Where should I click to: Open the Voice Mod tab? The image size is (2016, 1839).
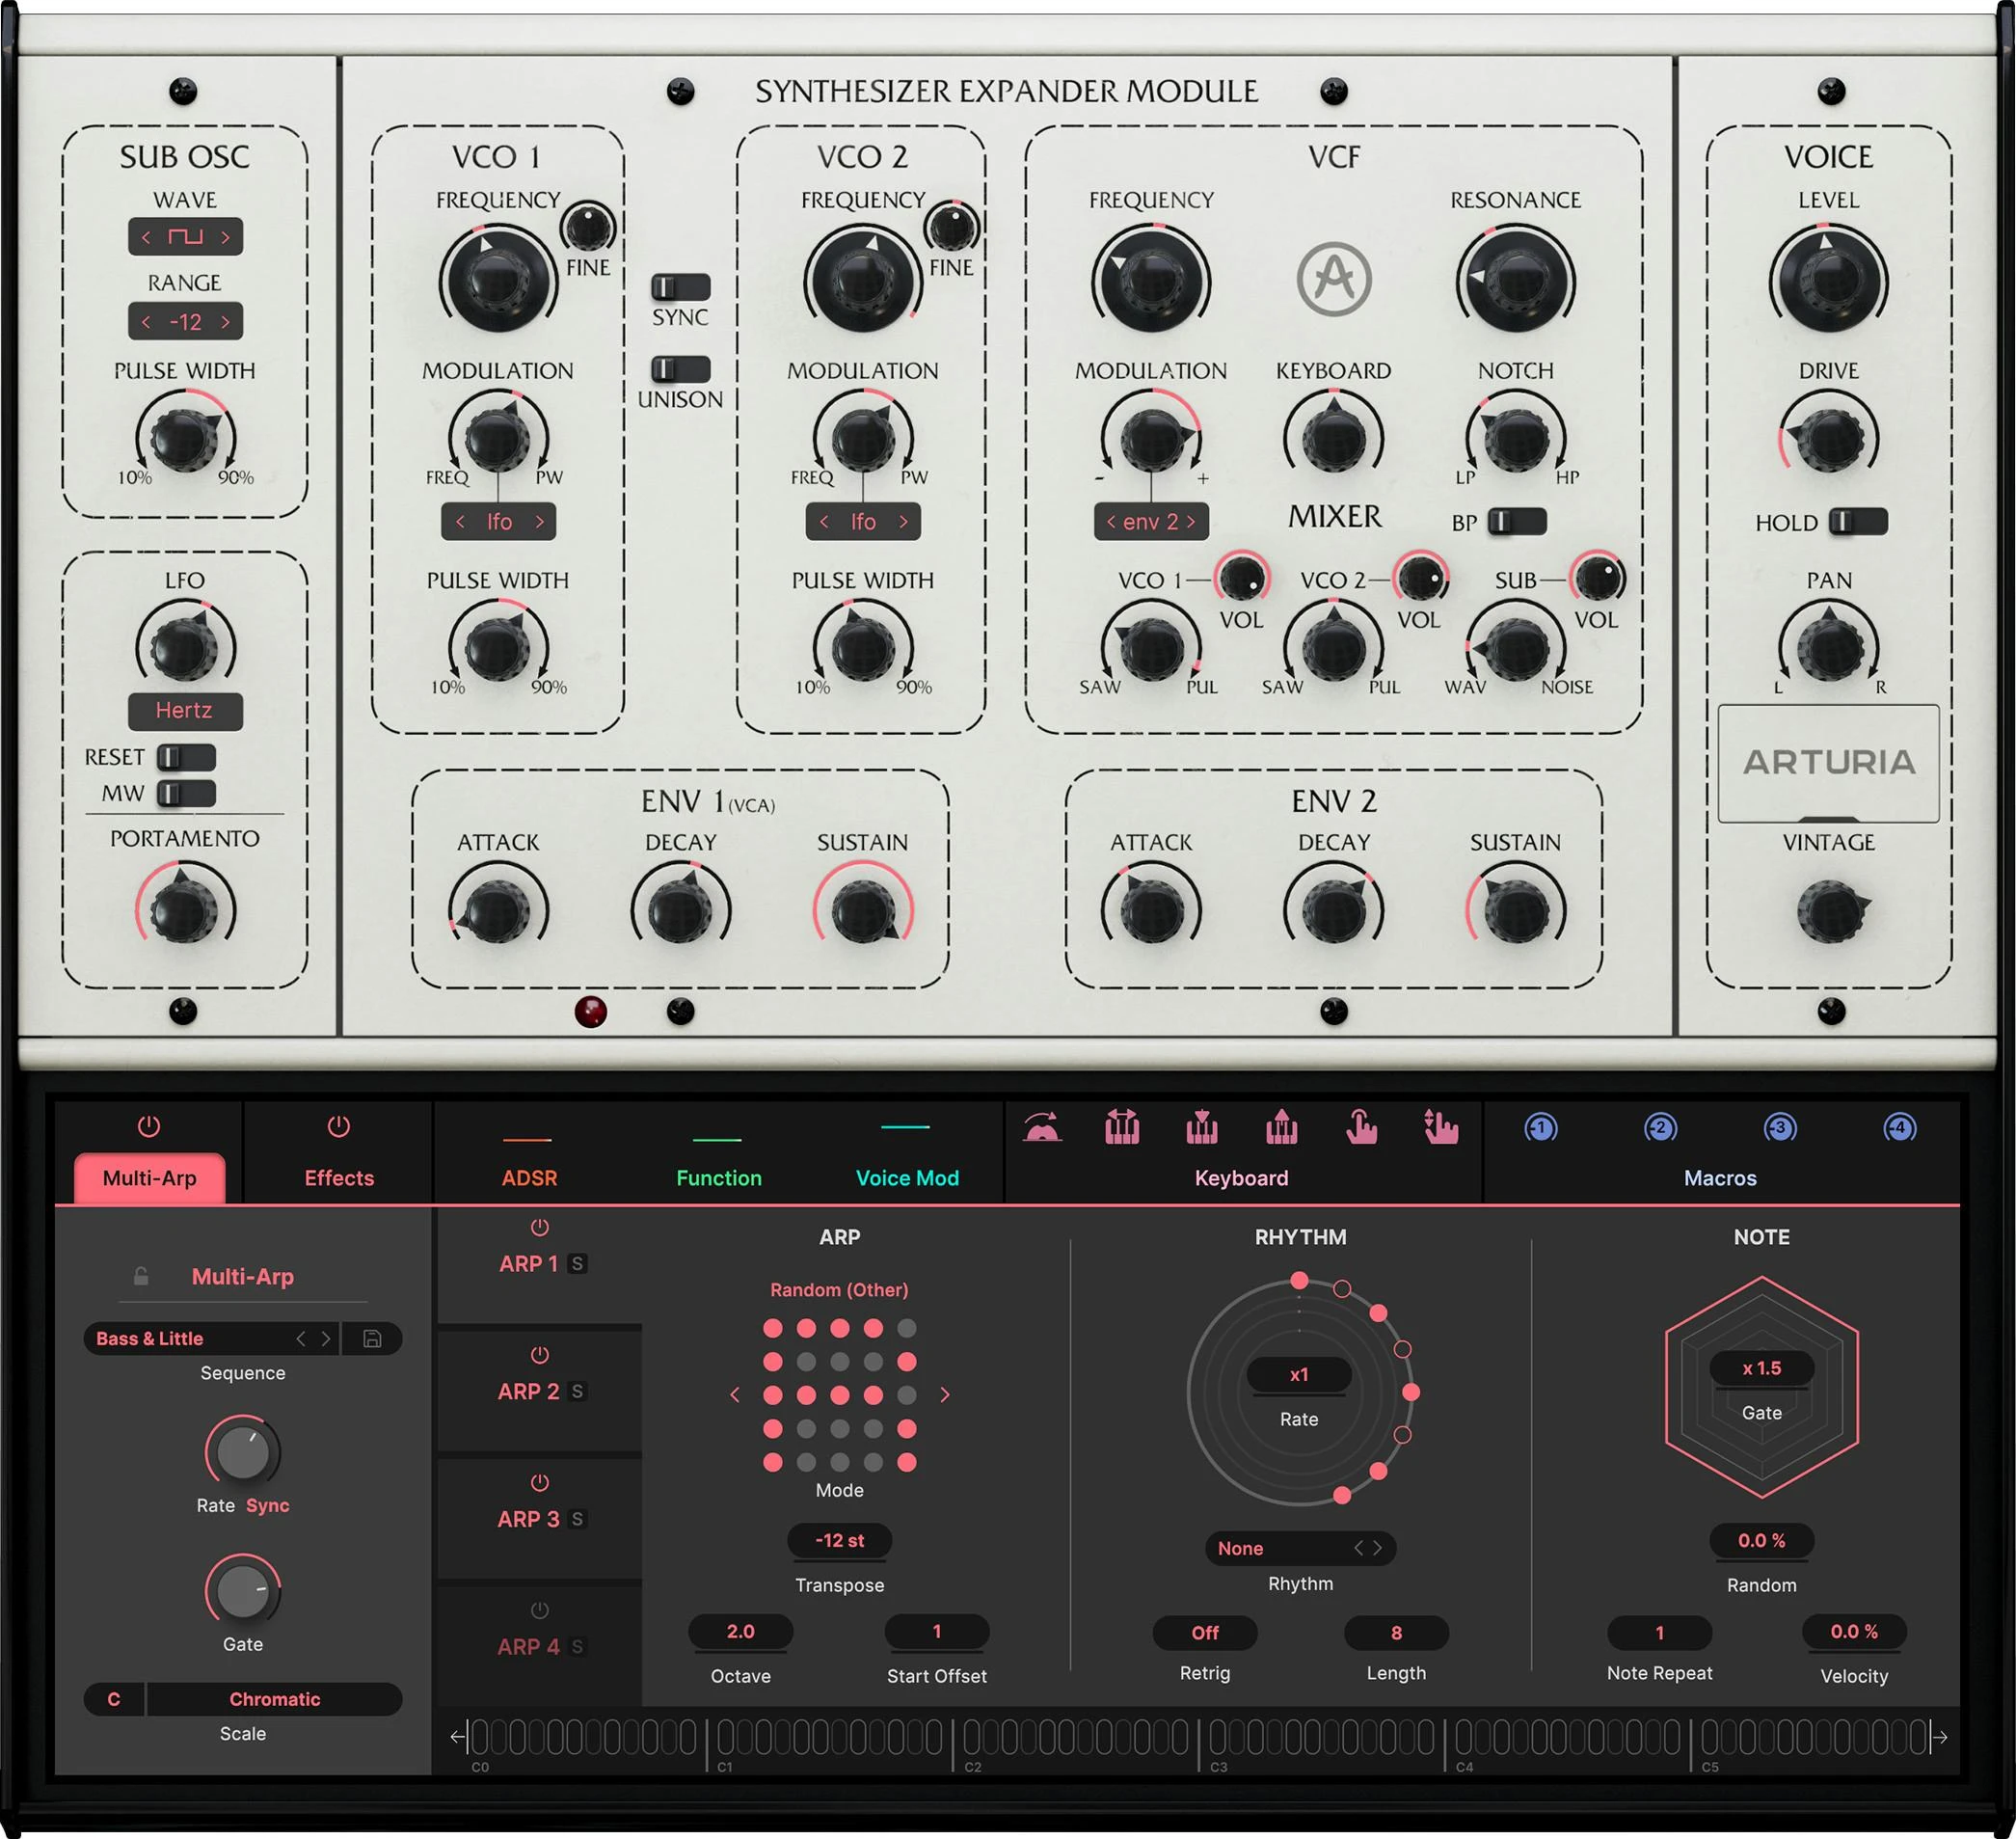pyautogui.click(x=907, y=1177)
